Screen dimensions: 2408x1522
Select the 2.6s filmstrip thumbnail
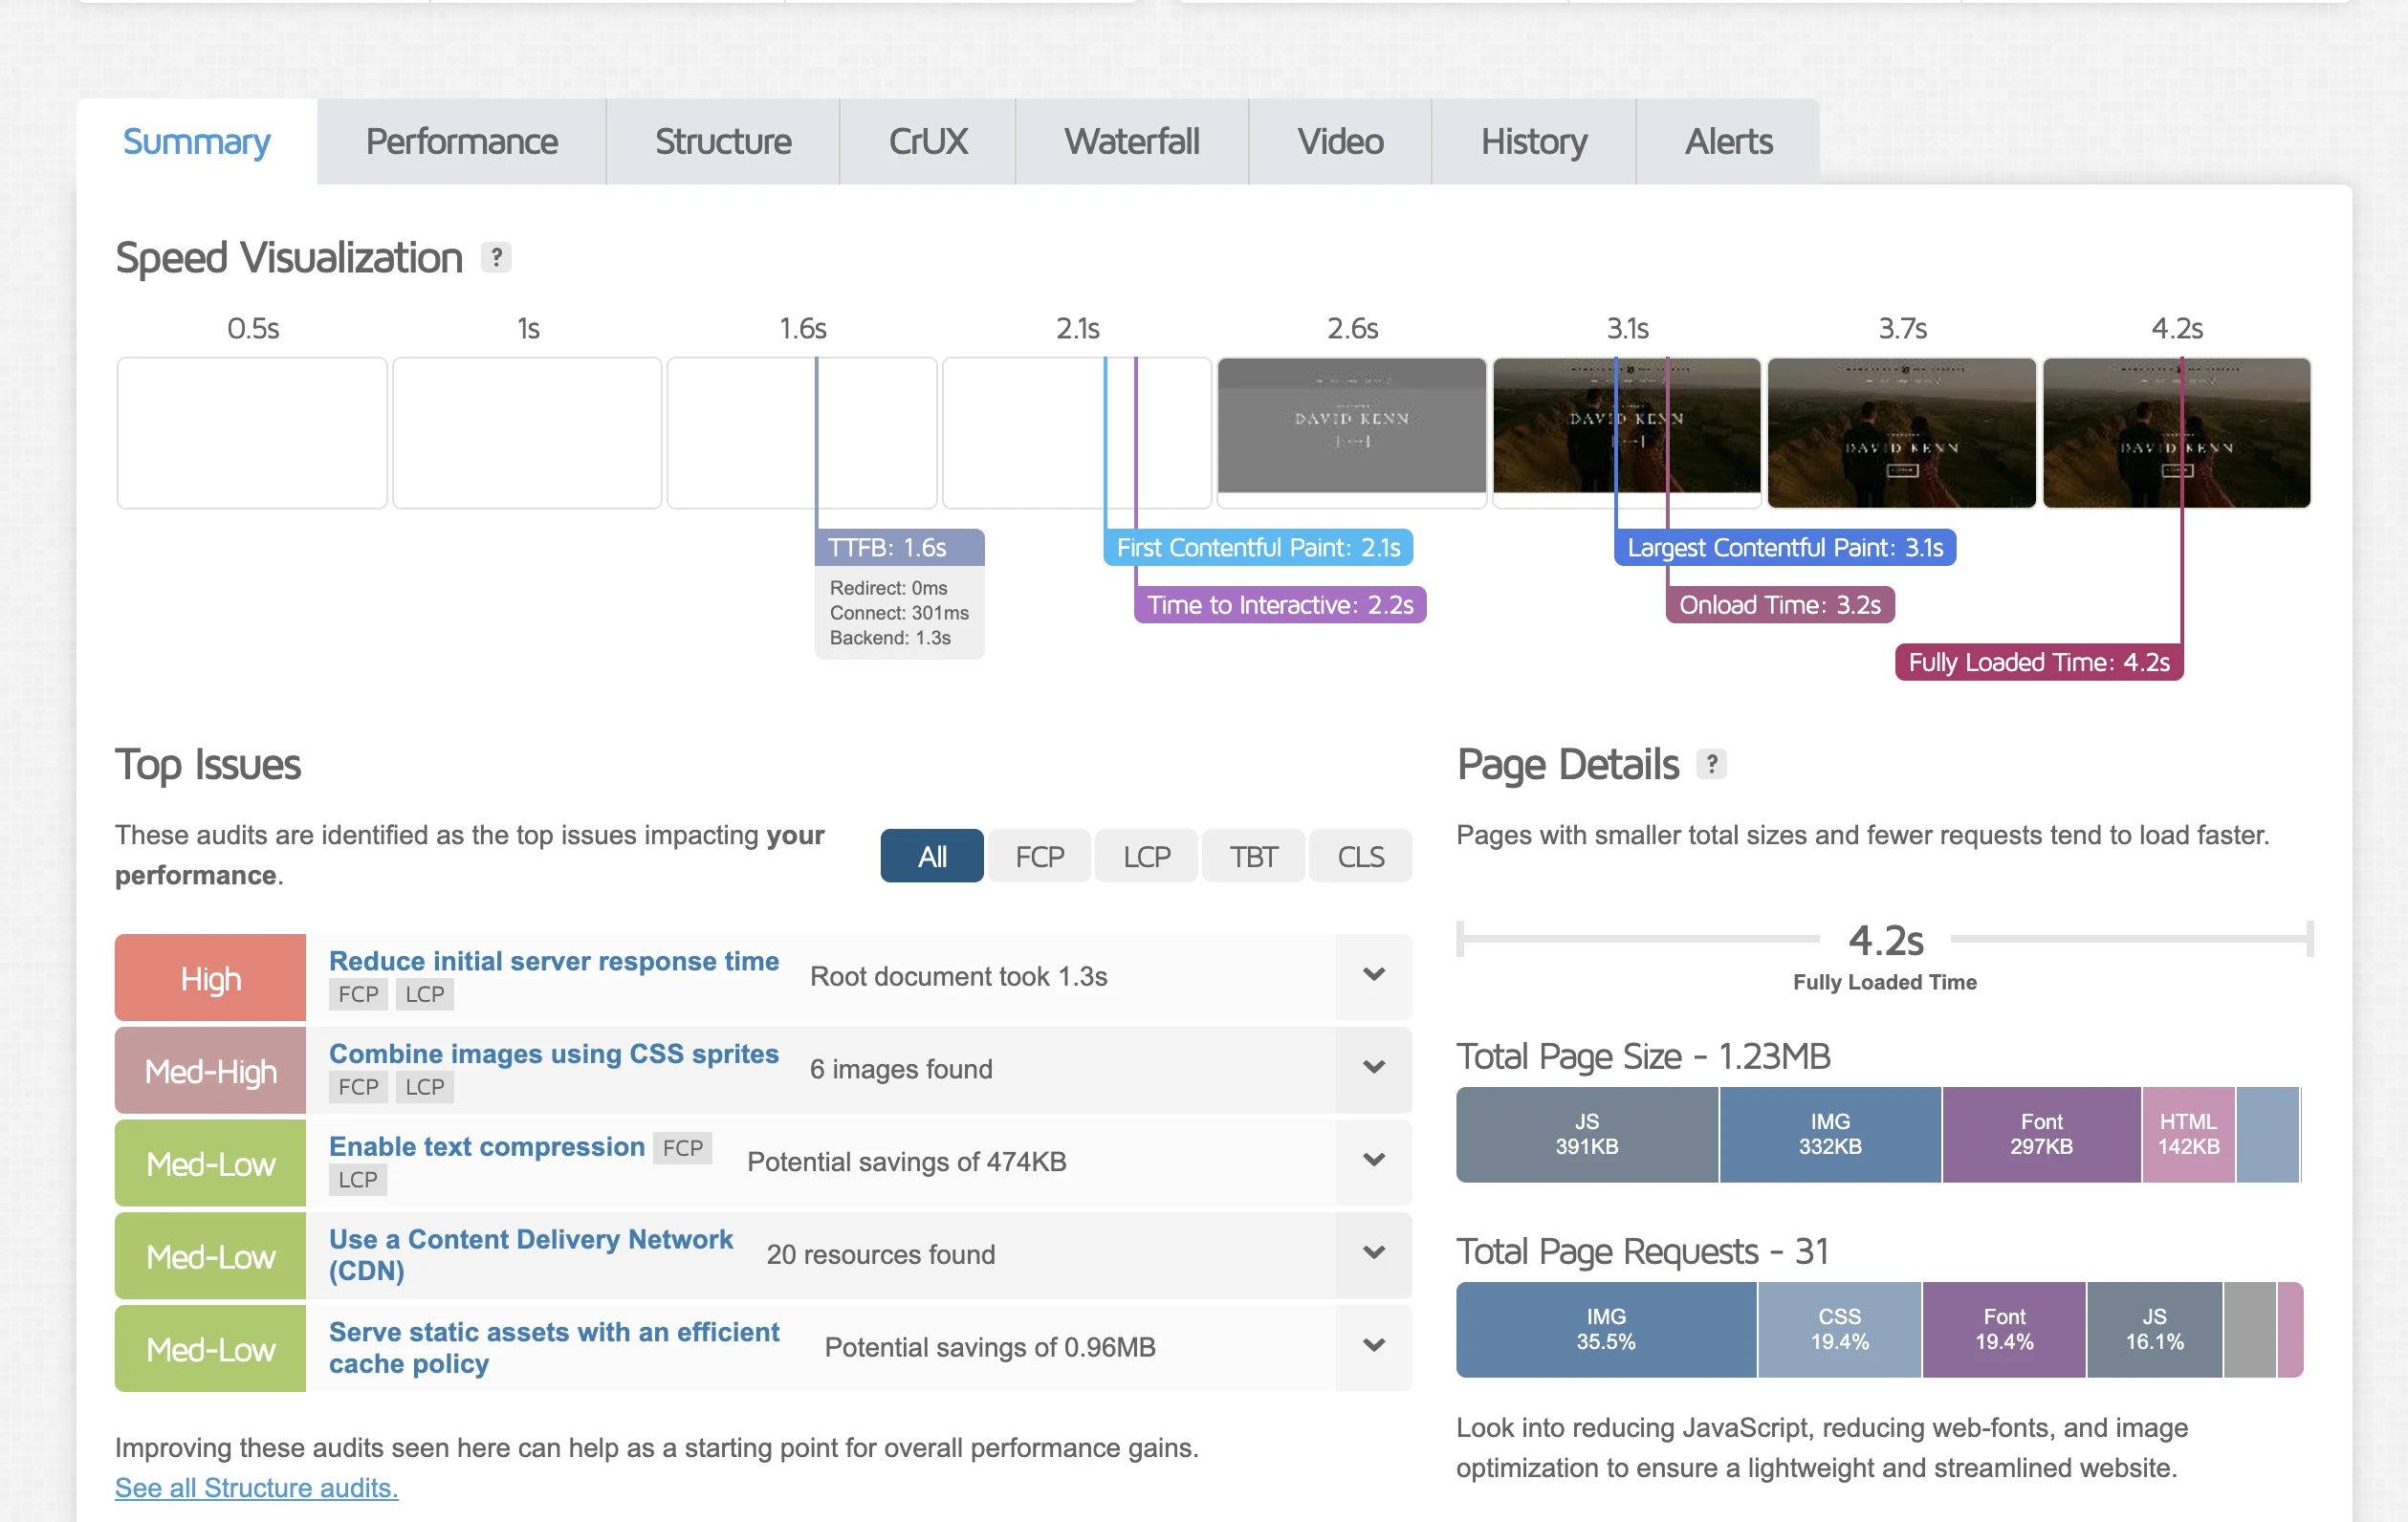click(1351, 432)
